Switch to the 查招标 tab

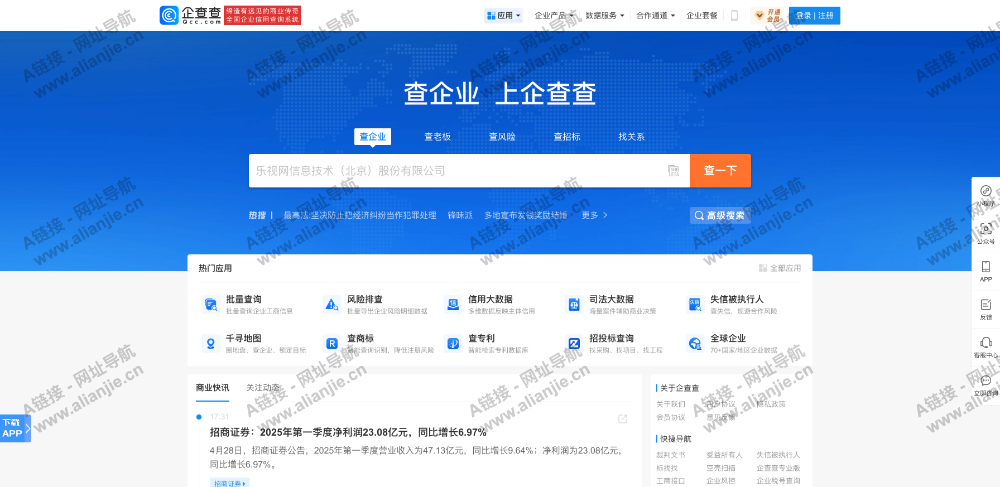tap(566, 136)
